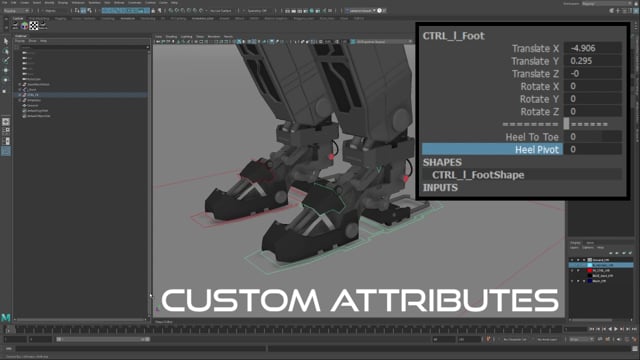Select defaultLightSet in Outliner
Image resolution: width=640 pixels, height=360 pixels.
tap(38, 111)
